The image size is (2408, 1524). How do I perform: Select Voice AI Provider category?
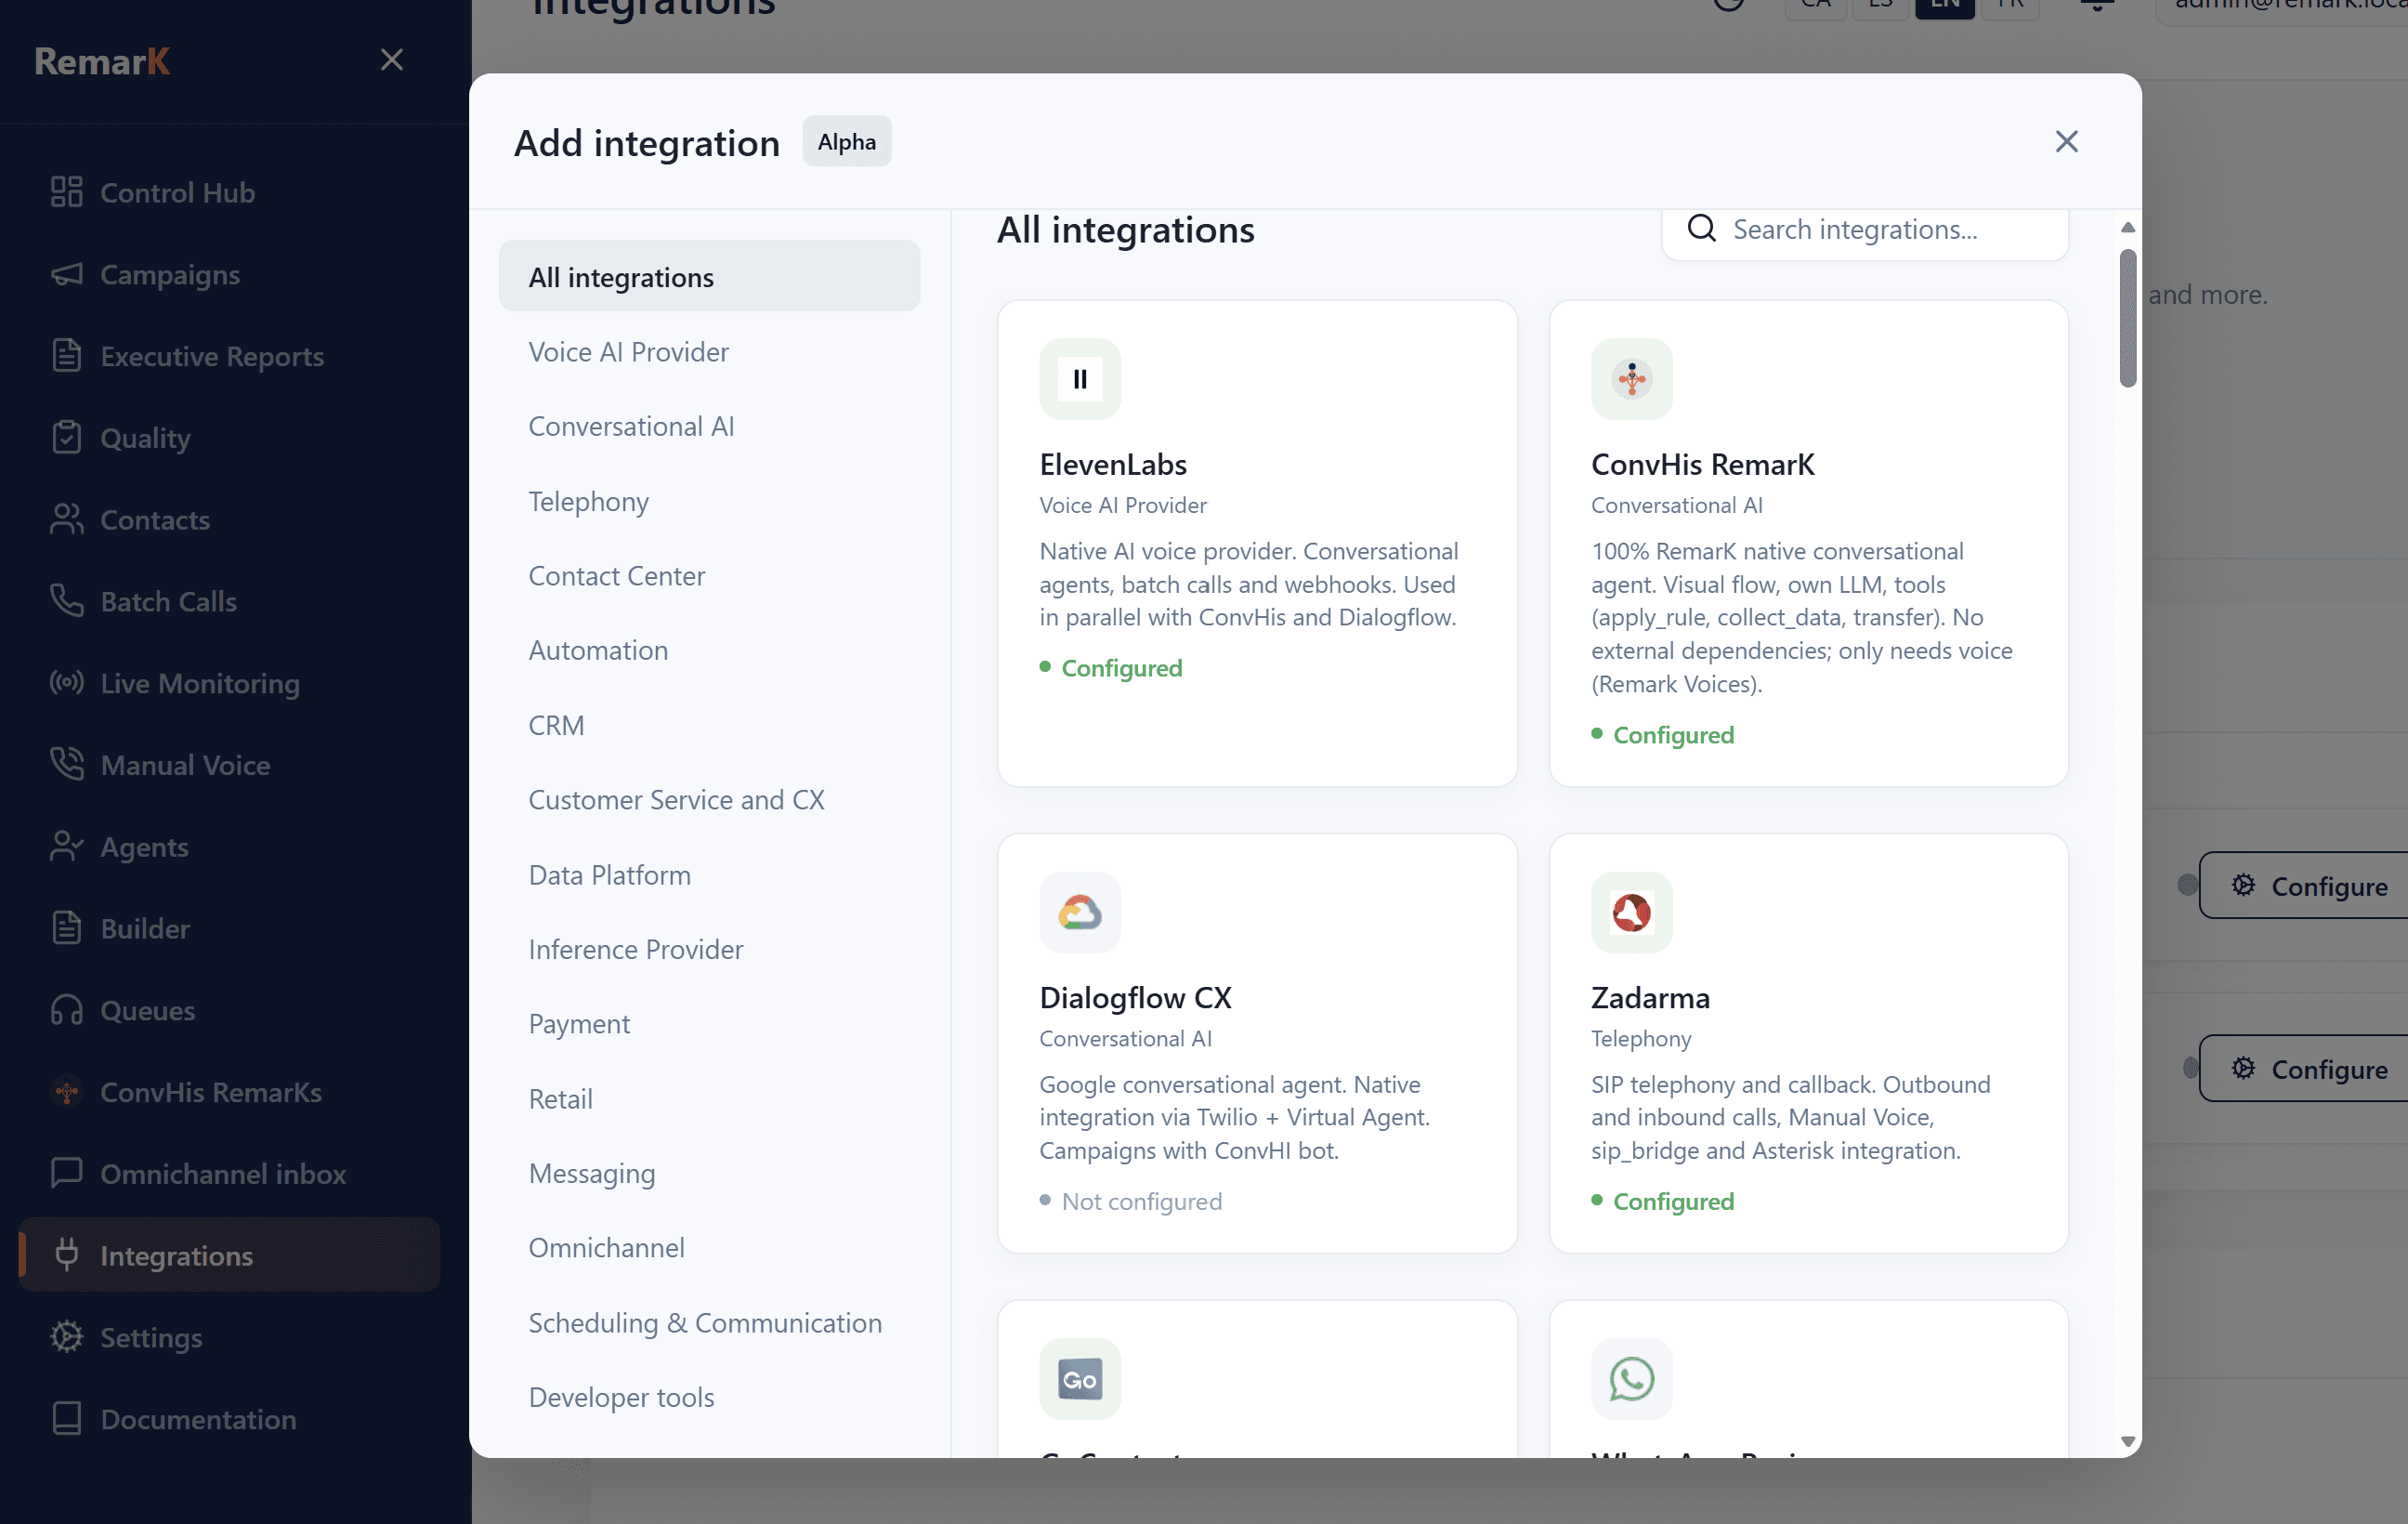point(628,352)
